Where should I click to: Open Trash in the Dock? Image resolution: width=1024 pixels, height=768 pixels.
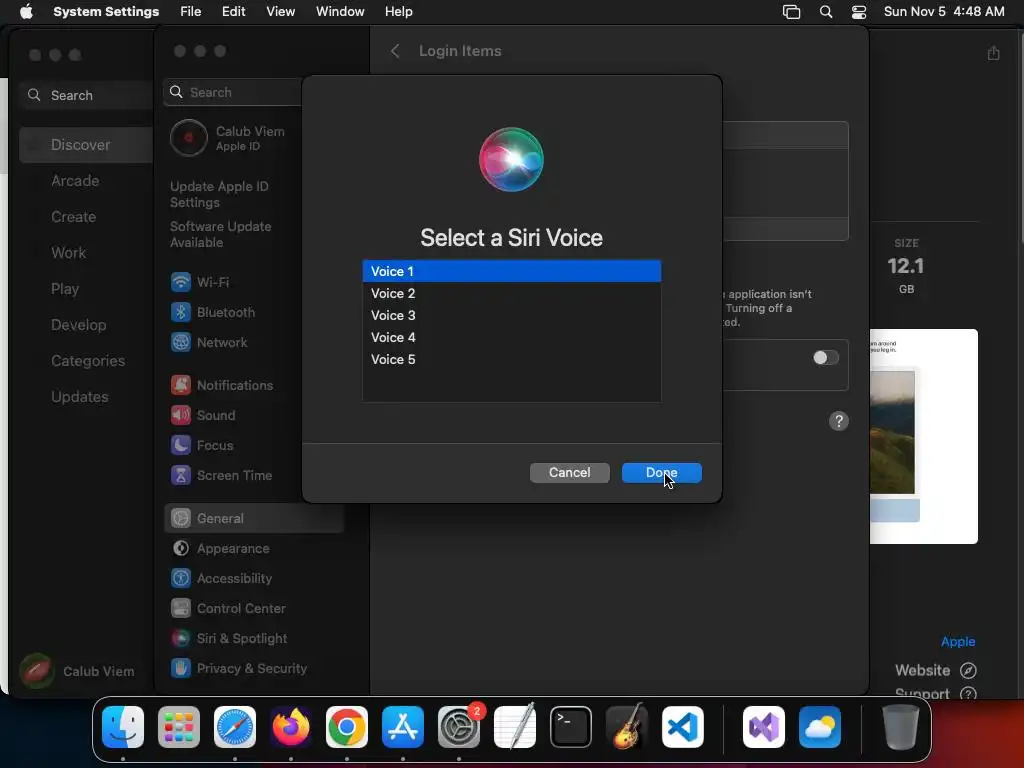(901, 727)
